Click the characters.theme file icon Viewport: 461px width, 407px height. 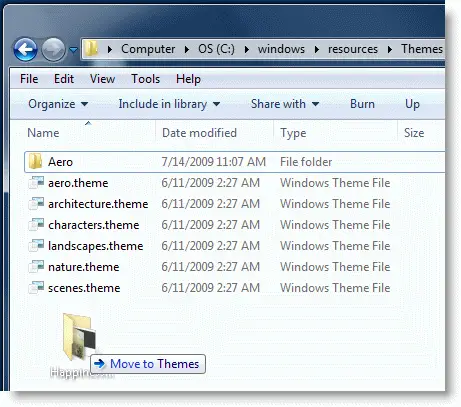36,225
